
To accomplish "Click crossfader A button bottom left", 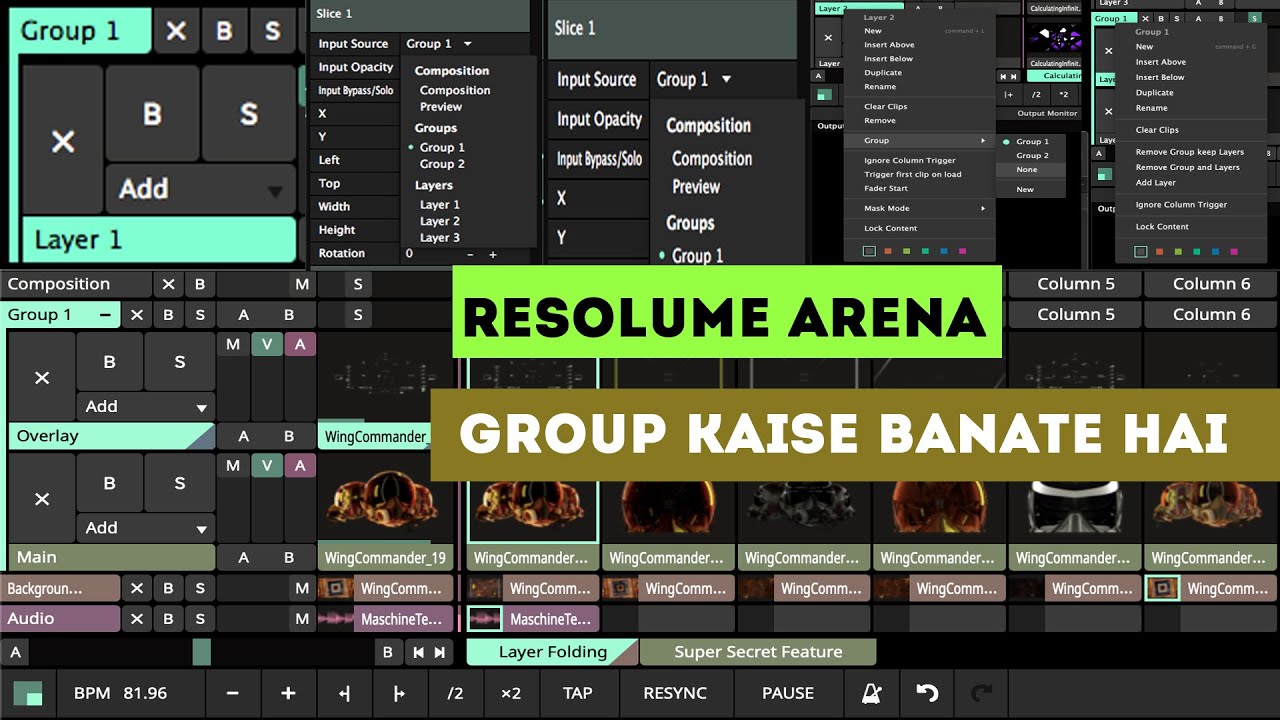I will click(x=15, y=652).
